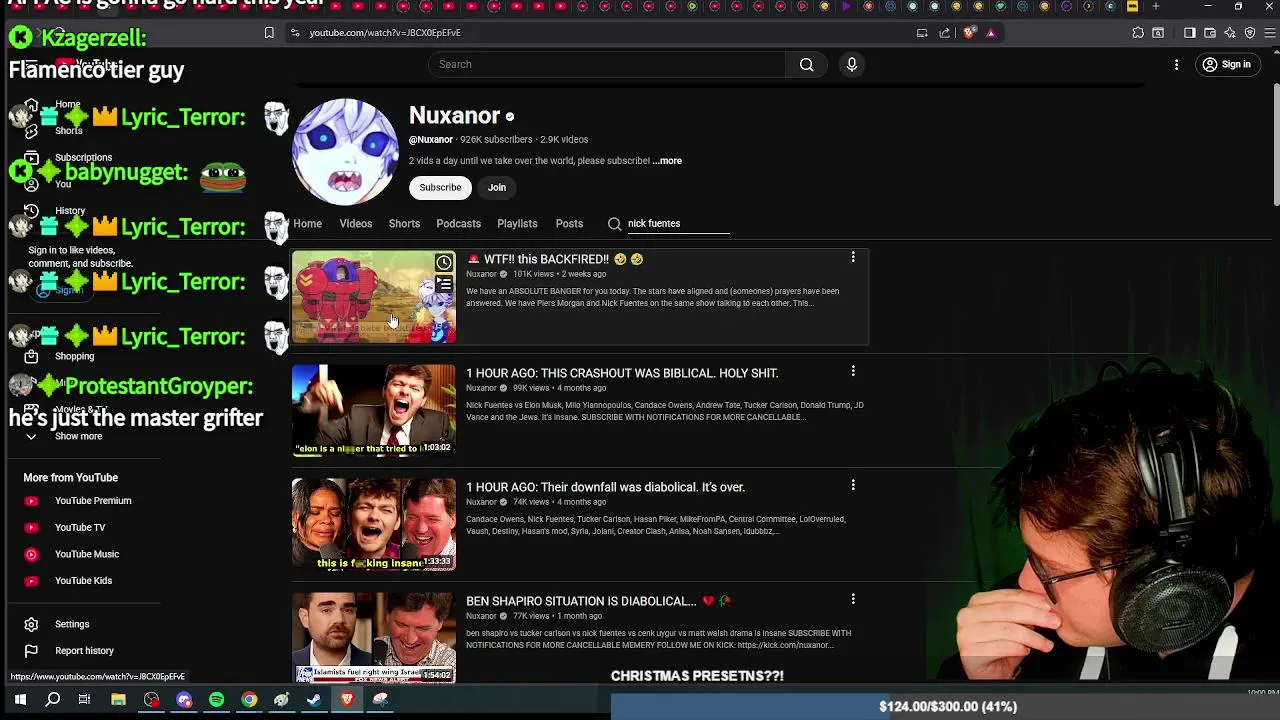Open Task View on the taskbar
Screen dimensions: 1280x720
click(x=85, y=700)
